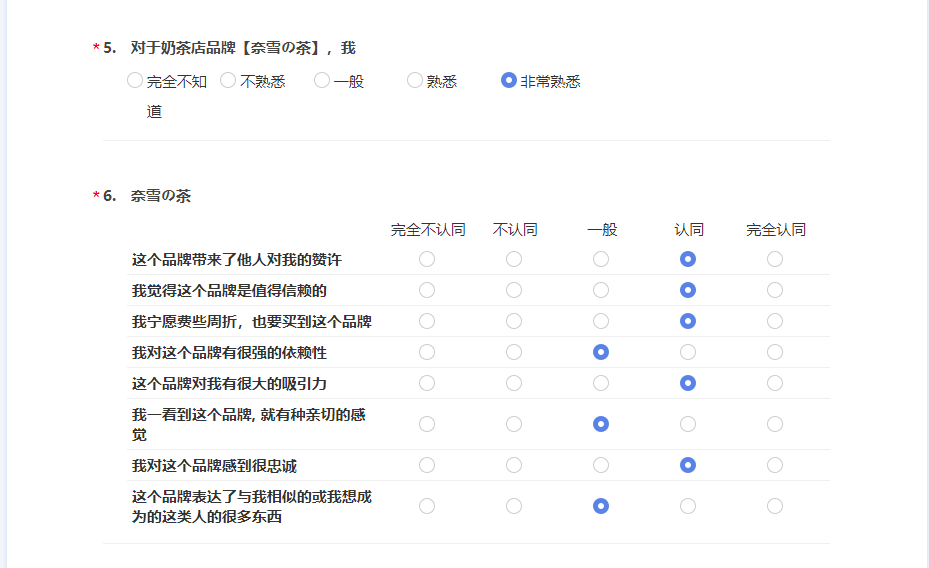929x568 pixels.
Task: Choose 完全不认同 for 这个品牌带来了他人对我的赞许
Action: point(427,259)
